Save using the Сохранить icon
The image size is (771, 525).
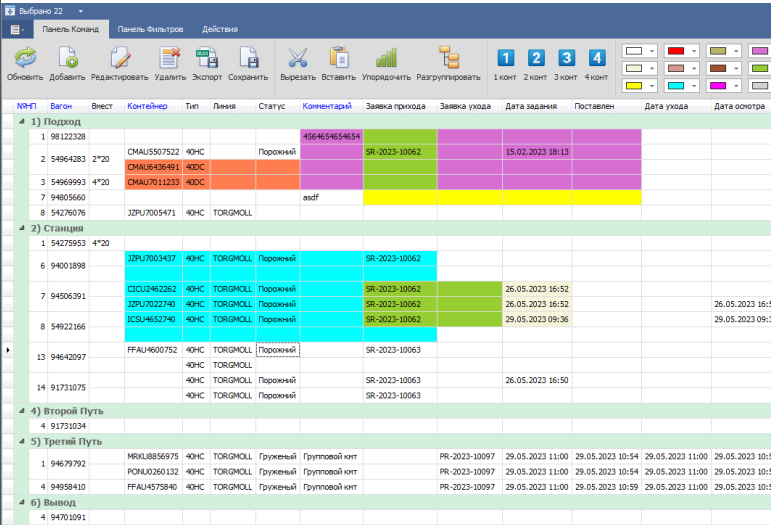(247, 59)
